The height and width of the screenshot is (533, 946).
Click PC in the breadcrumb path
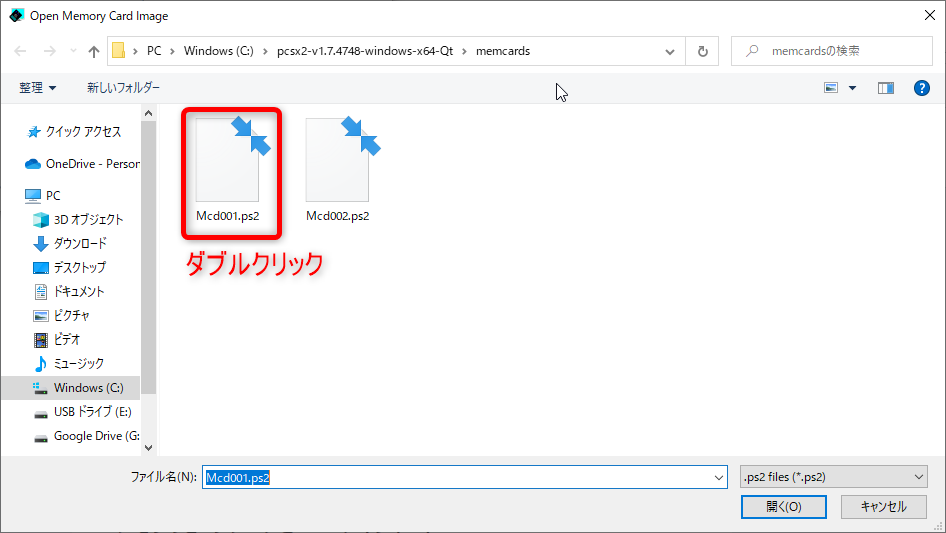click(154, 51)
